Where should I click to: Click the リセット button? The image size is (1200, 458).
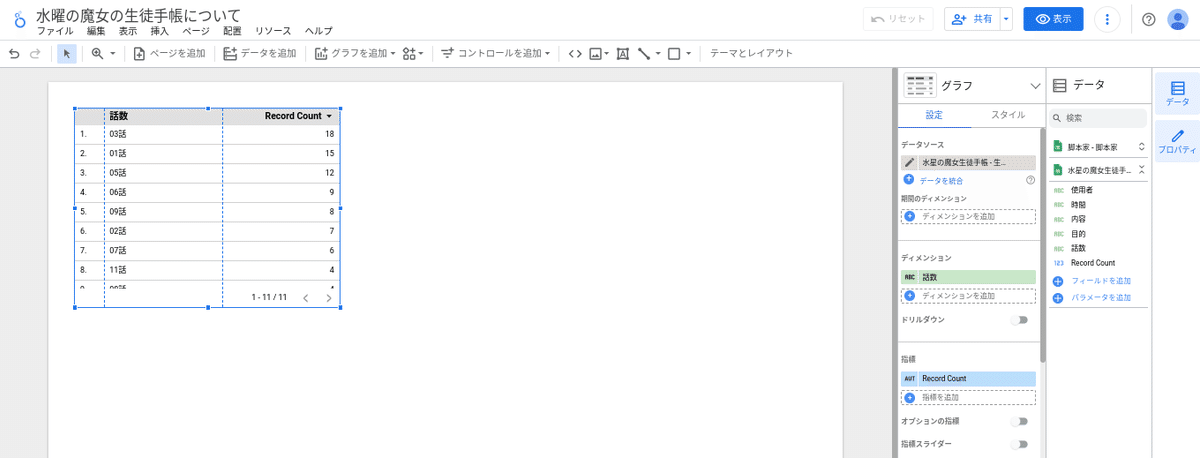click(899, 19)
